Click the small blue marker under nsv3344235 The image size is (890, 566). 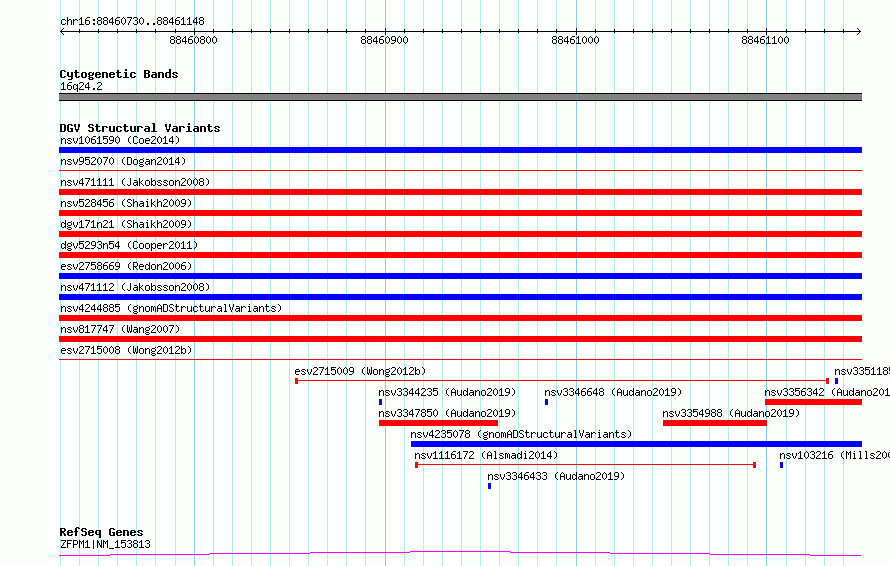pyautogui.click(x=380, y=402)
